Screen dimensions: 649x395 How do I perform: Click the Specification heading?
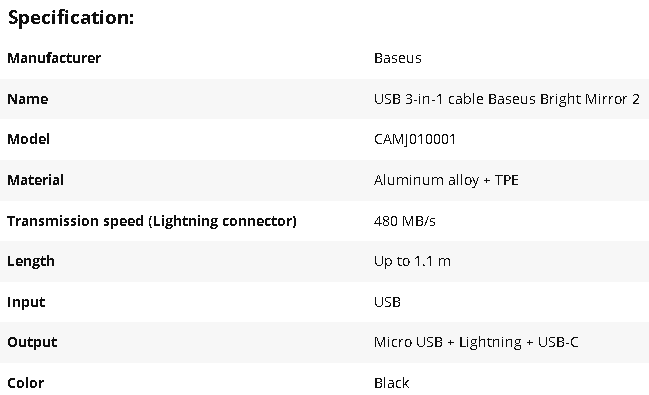click(71, 18)
